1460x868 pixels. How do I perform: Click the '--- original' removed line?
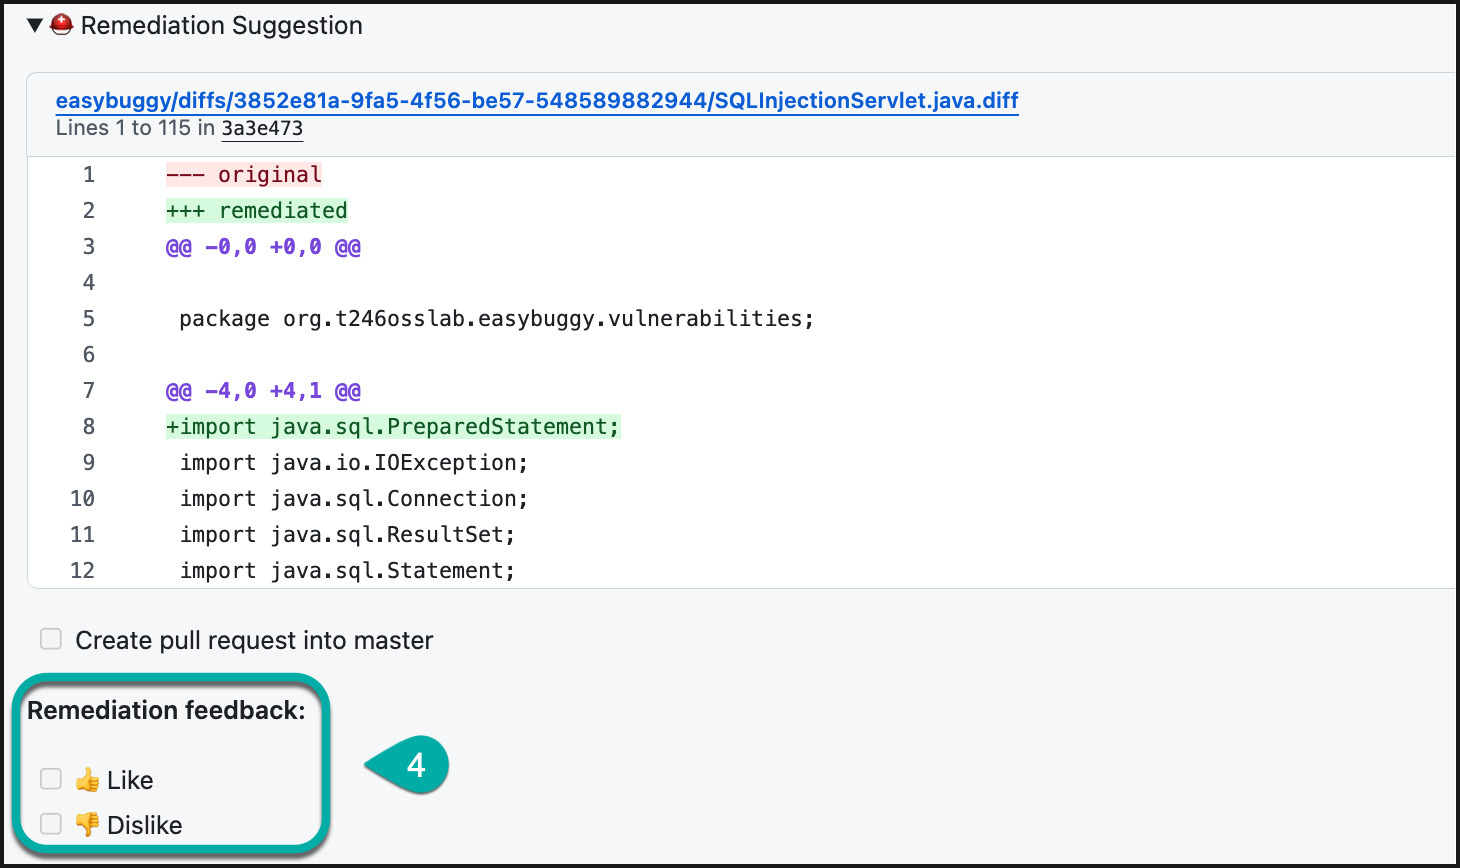(x=244, y=175)
